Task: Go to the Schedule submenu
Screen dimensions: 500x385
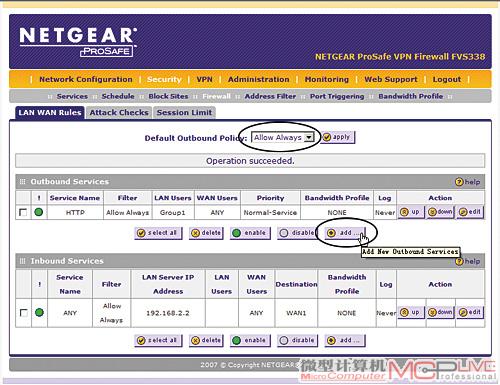Action: point(118,96)
